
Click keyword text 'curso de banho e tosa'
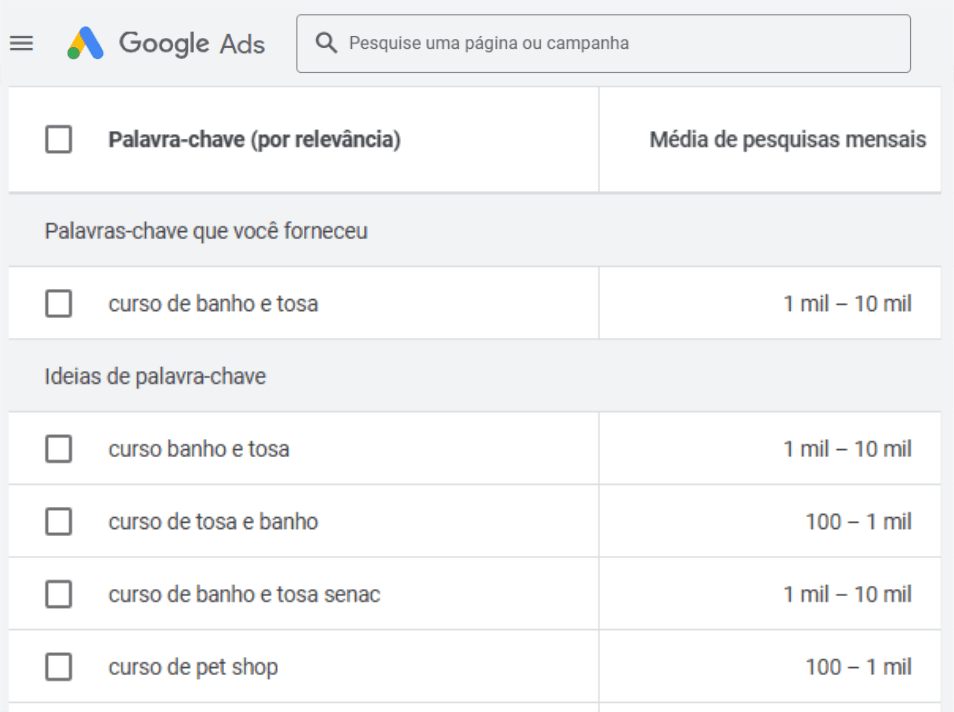coord(213,303)
